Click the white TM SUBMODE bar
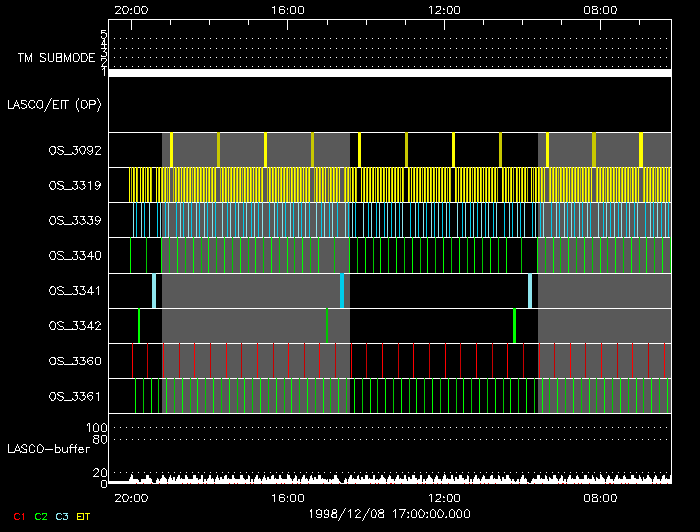700x532 pixels. pyautogui.click(x=390, y=73)
